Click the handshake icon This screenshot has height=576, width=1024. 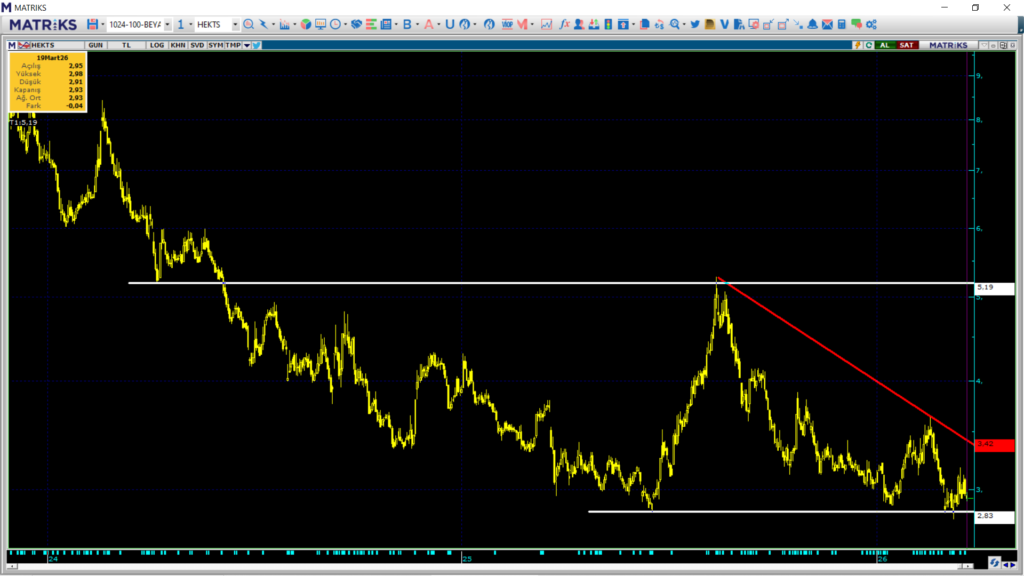coord(357,24)
